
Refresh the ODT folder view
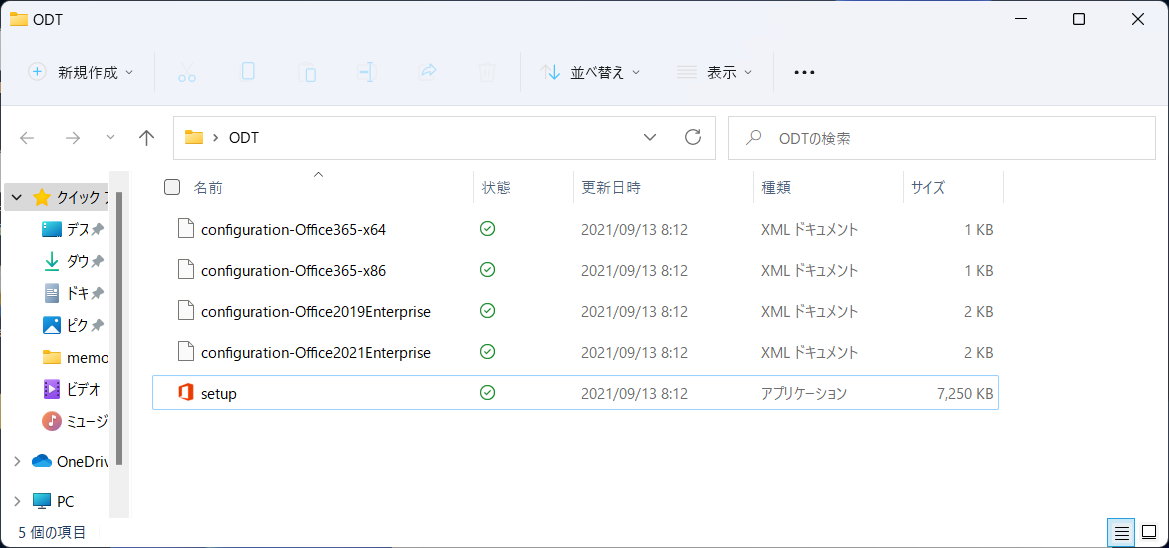(x=693, y=137)
